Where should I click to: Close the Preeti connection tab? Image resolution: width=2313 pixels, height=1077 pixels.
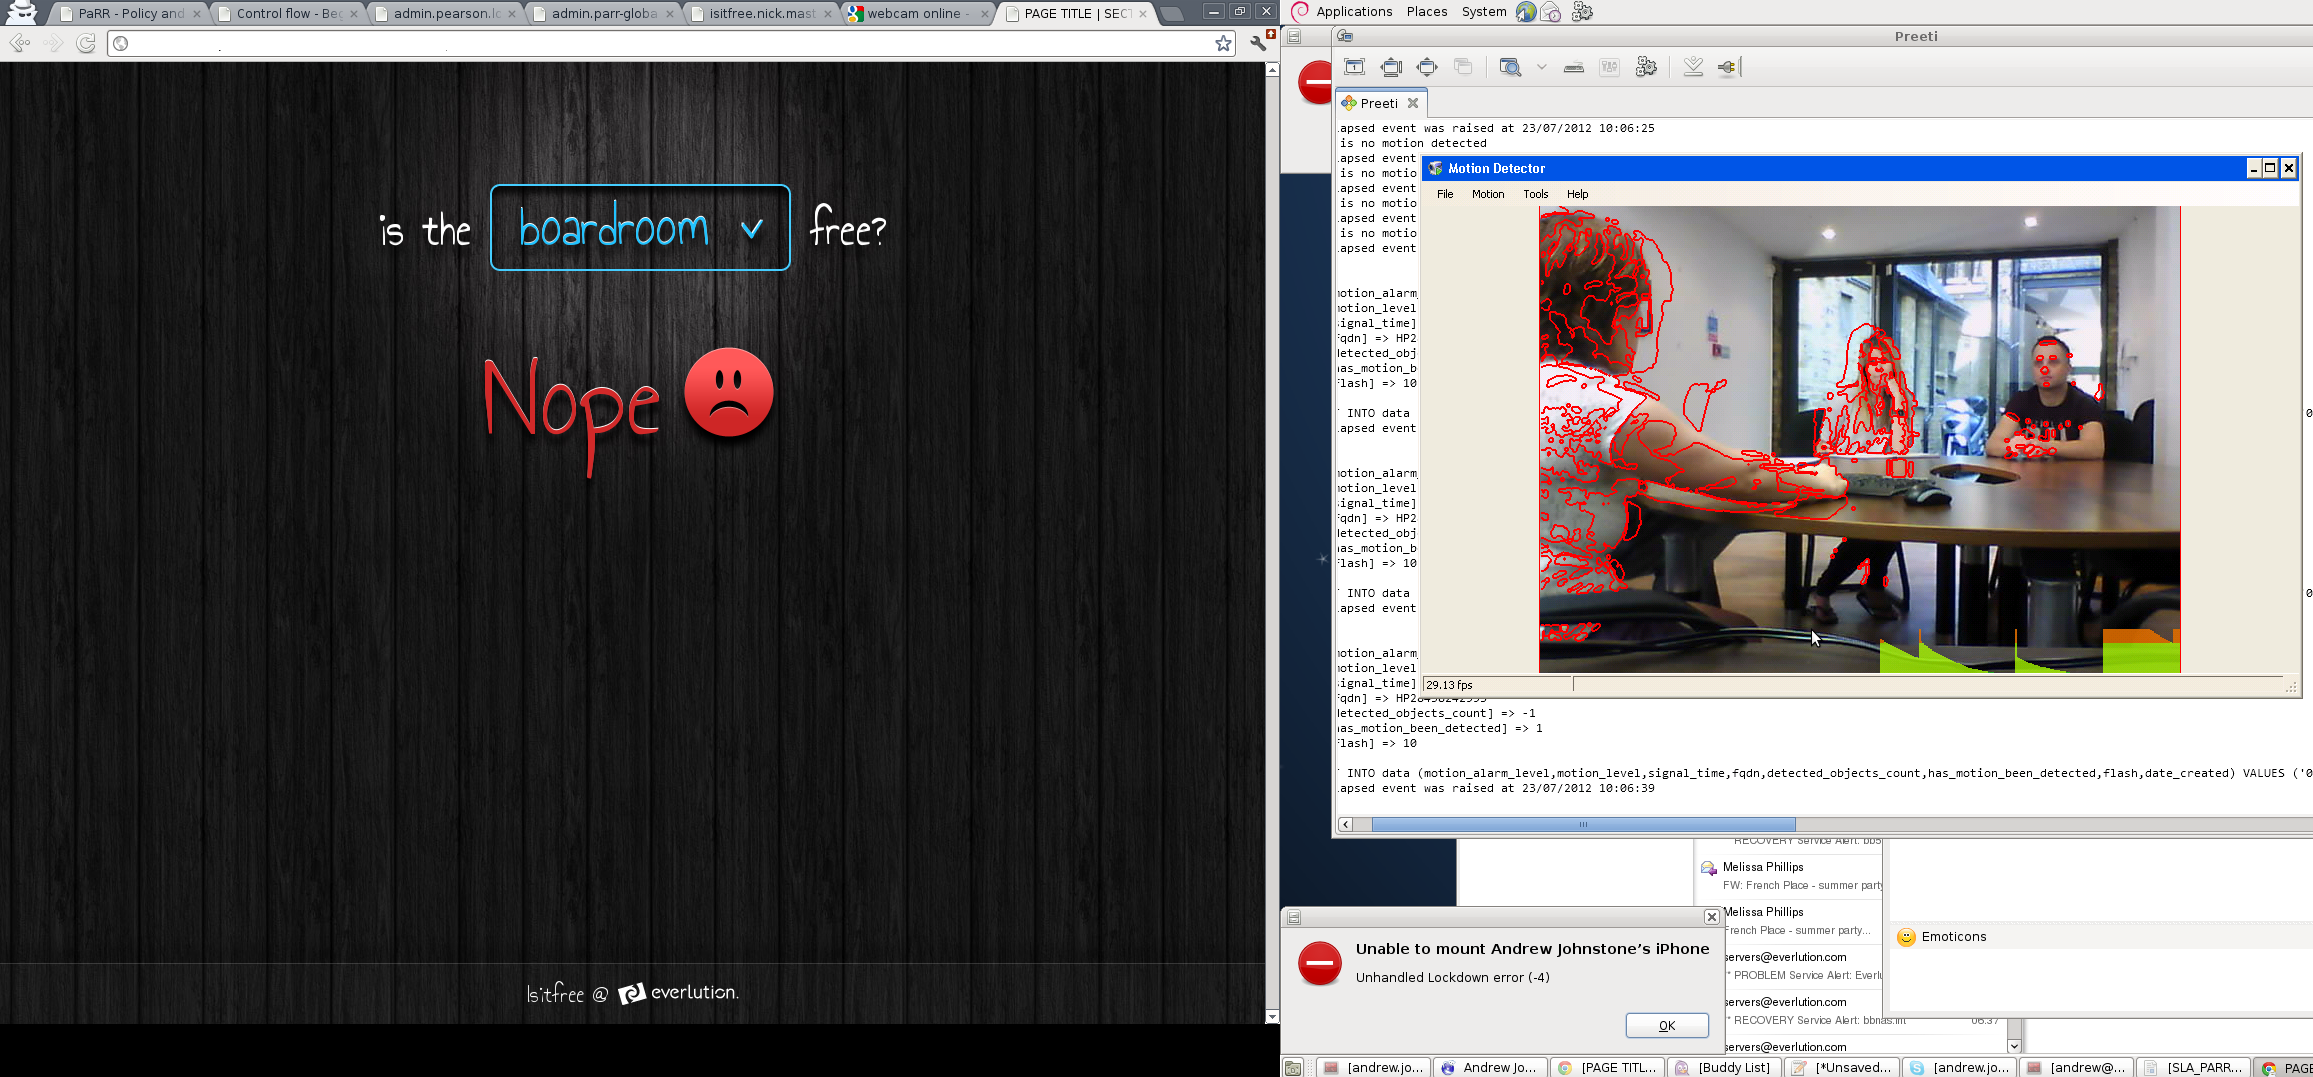pos(1413,103)
